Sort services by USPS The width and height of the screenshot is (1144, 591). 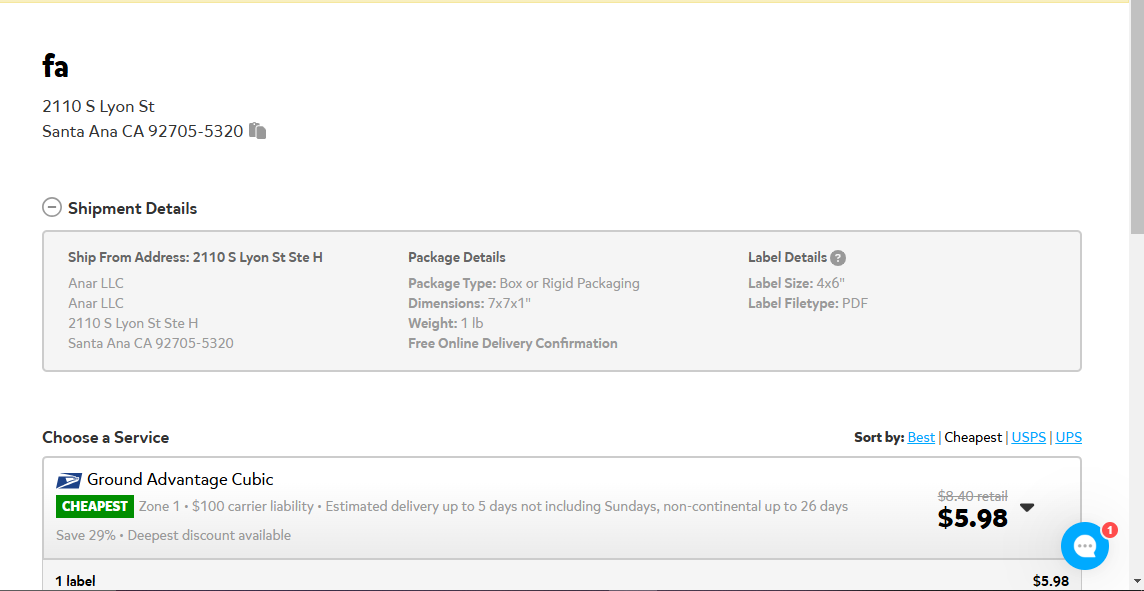[1029, 437]
